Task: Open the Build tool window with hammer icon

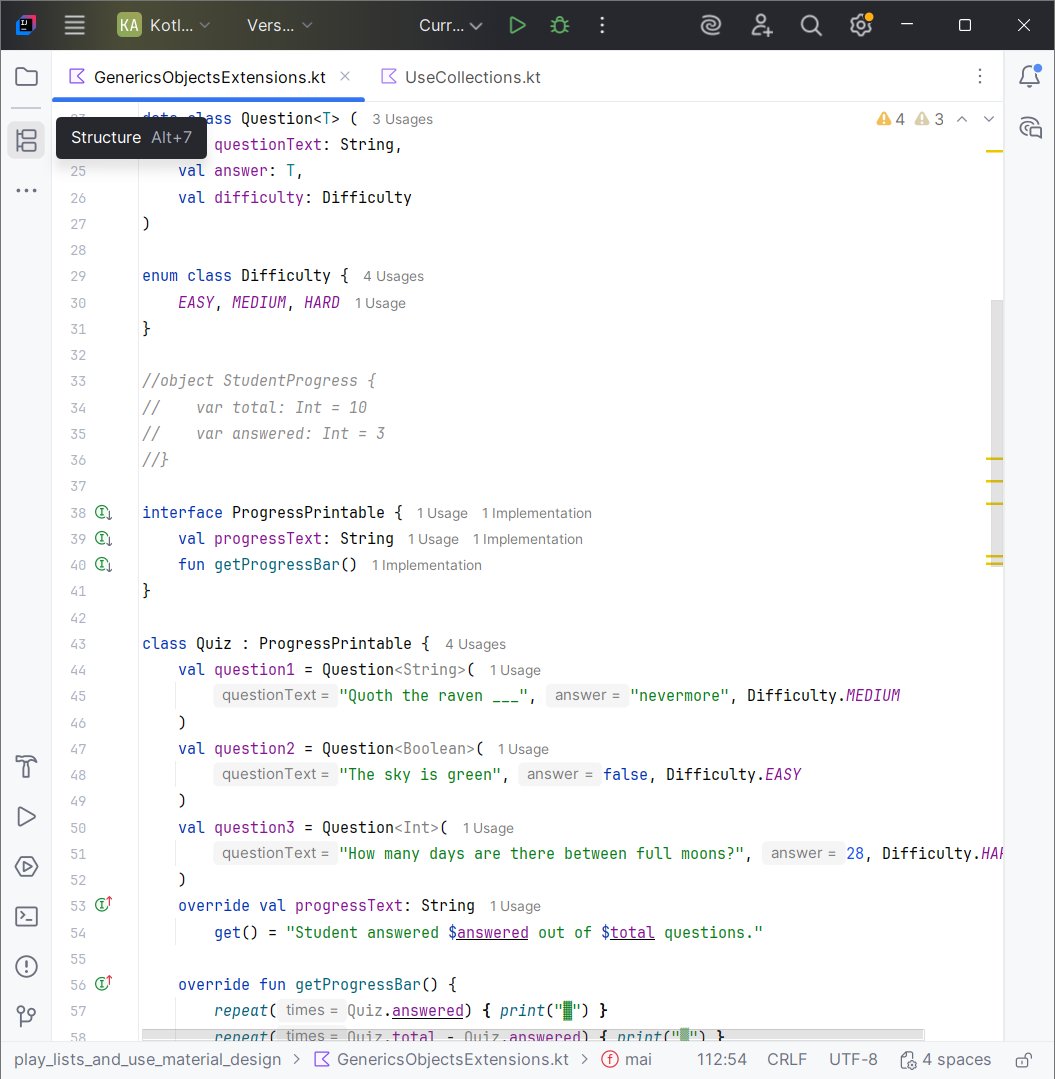Action: coord(26,767)
